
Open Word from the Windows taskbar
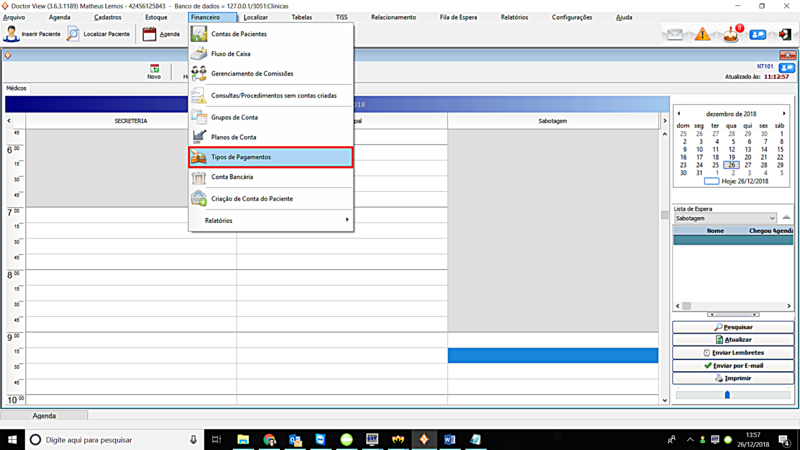tap(449, 439)
